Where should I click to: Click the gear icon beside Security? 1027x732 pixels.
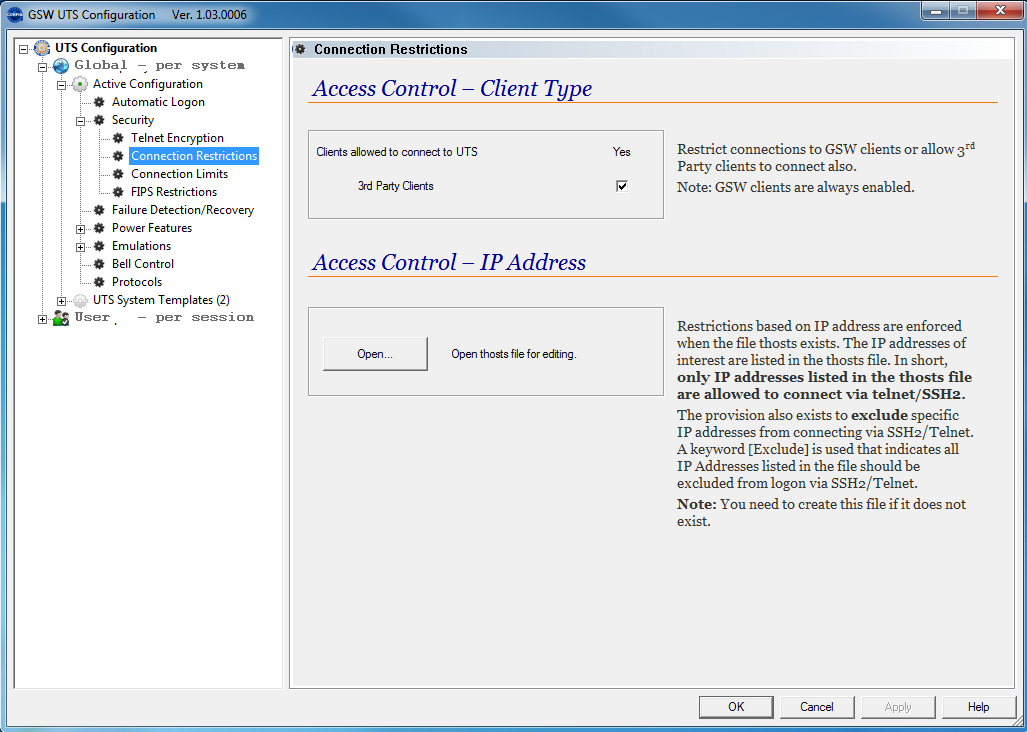pos(99,120)
